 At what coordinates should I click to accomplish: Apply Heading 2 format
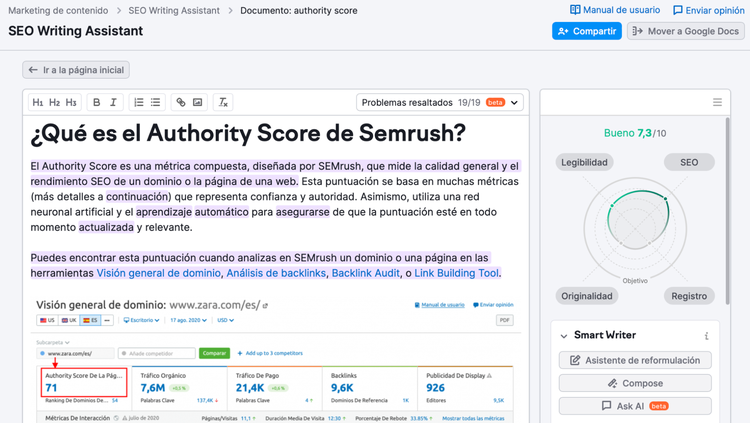point(55,102)
